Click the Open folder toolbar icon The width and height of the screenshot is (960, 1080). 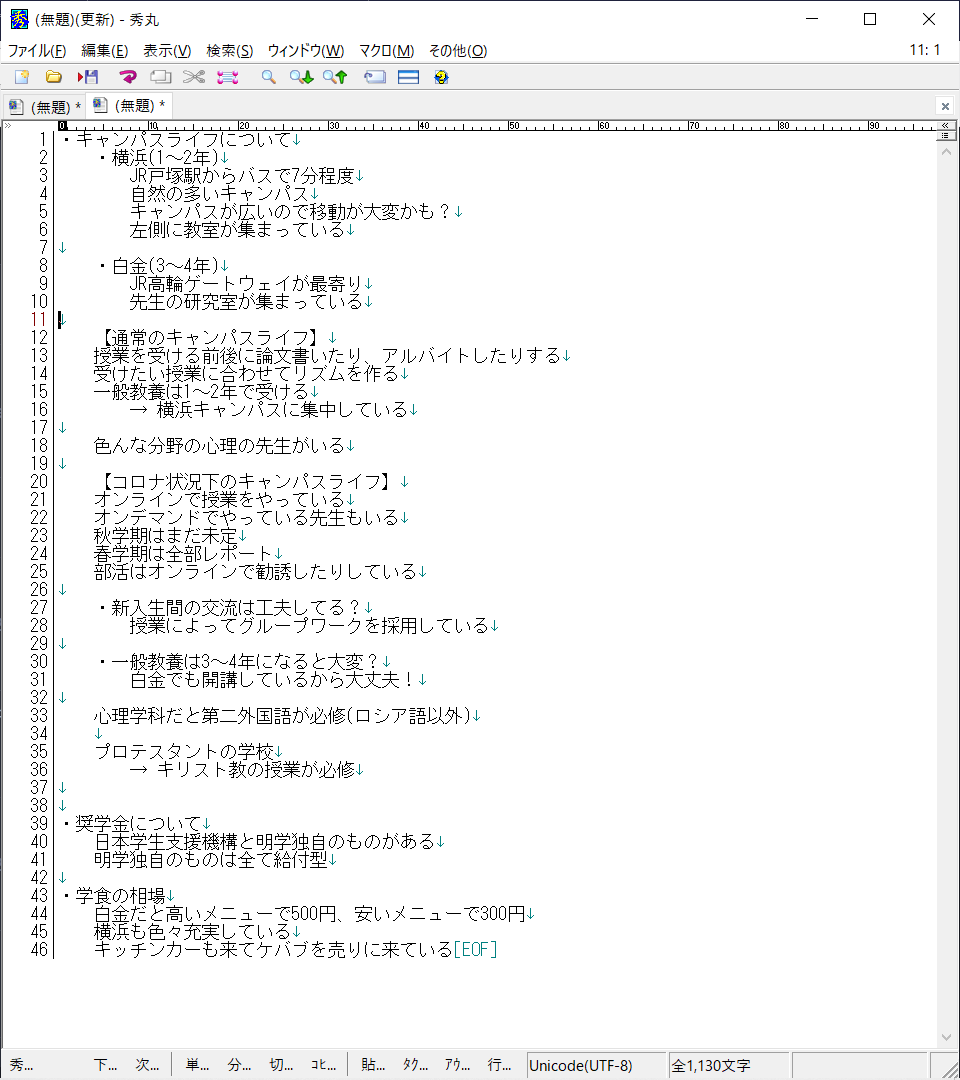[54, 77]
